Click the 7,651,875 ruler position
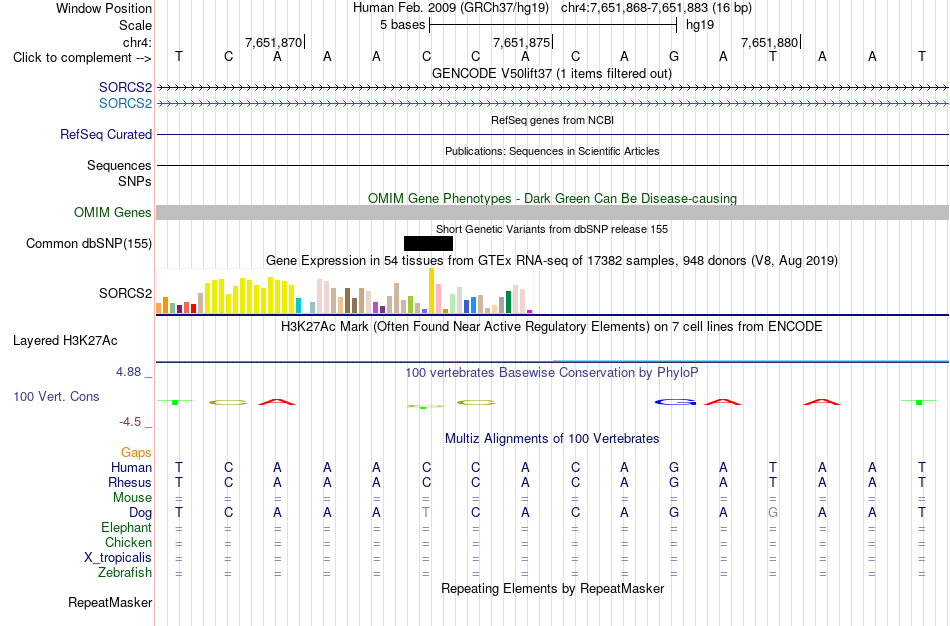The image size is (950, 626). click(x=522, y=42)
